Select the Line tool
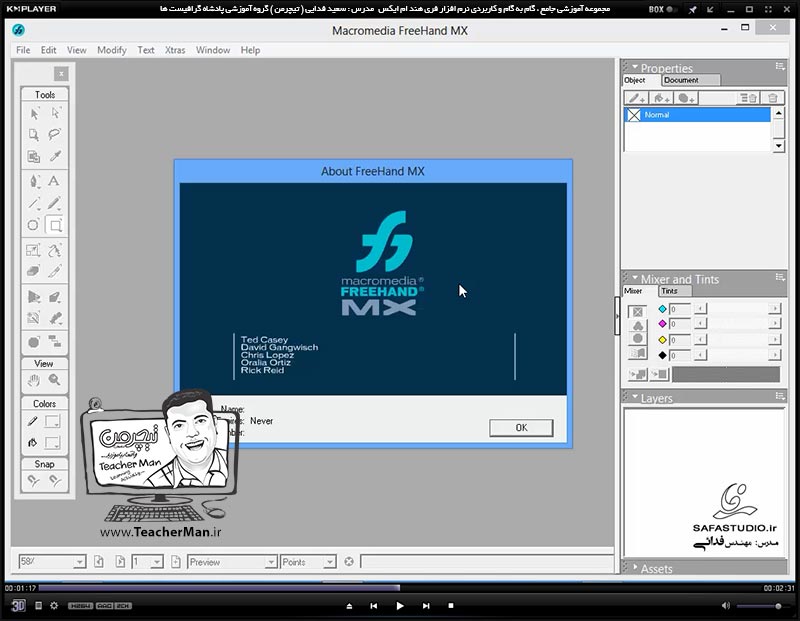 (x=34, y=203)
